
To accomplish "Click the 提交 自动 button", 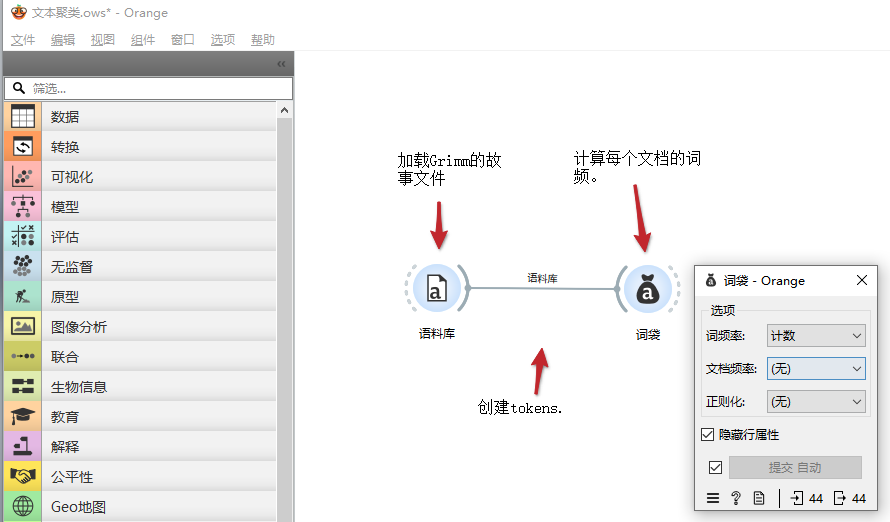I will click(x=795, y=468).
